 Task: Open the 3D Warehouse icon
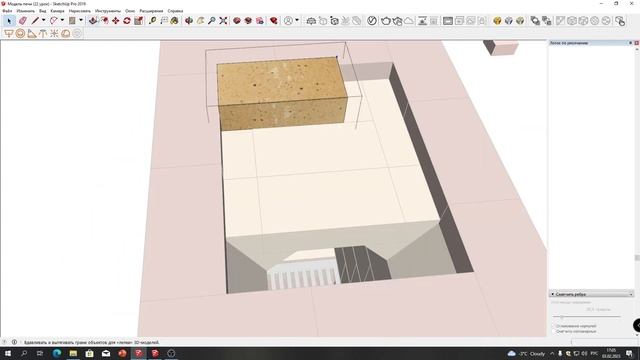237,20
